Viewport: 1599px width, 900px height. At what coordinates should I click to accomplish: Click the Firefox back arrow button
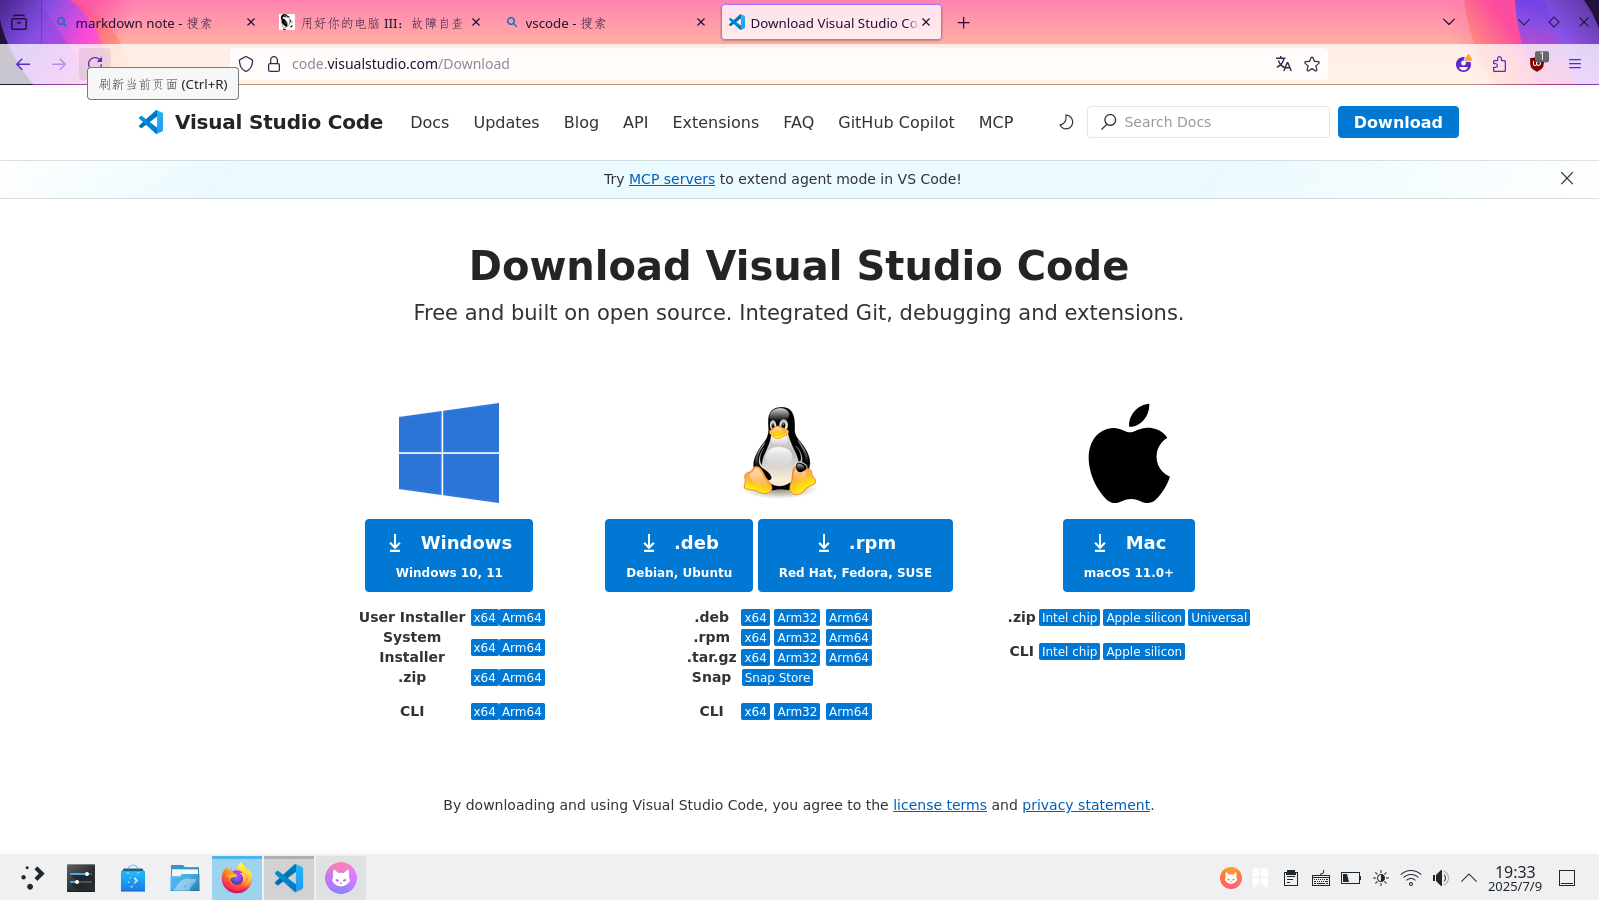click(x=23, y=64)
